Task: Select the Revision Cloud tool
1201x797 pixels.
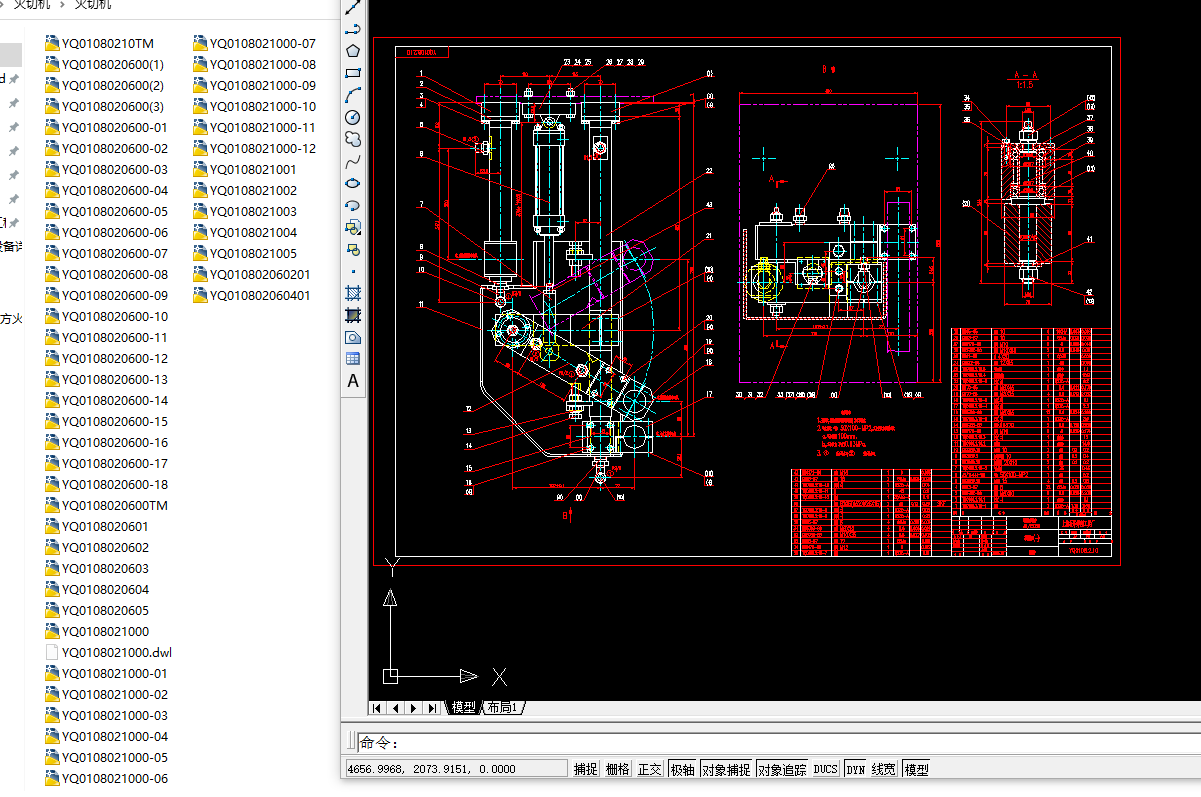Action: click(x=352, y=139)
